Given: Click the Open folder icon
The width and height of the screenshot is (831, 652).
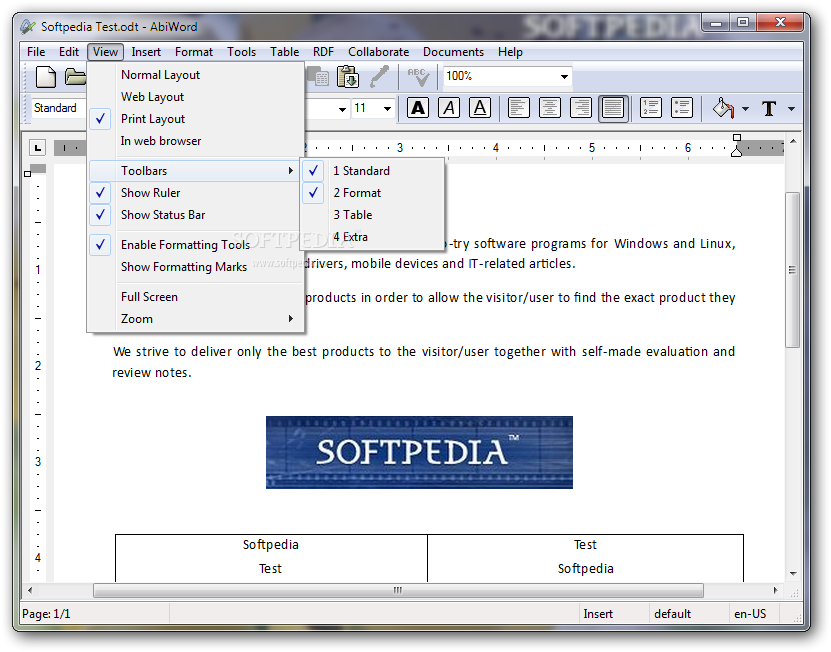Looking at the screenshot, I should click(75, 77).
